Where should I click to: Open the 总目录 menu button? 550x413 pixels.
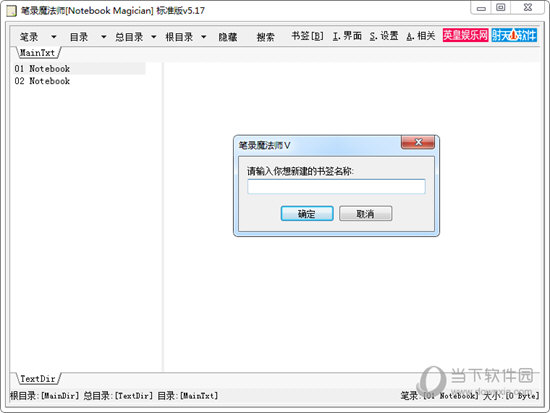[x=129, y=36]
